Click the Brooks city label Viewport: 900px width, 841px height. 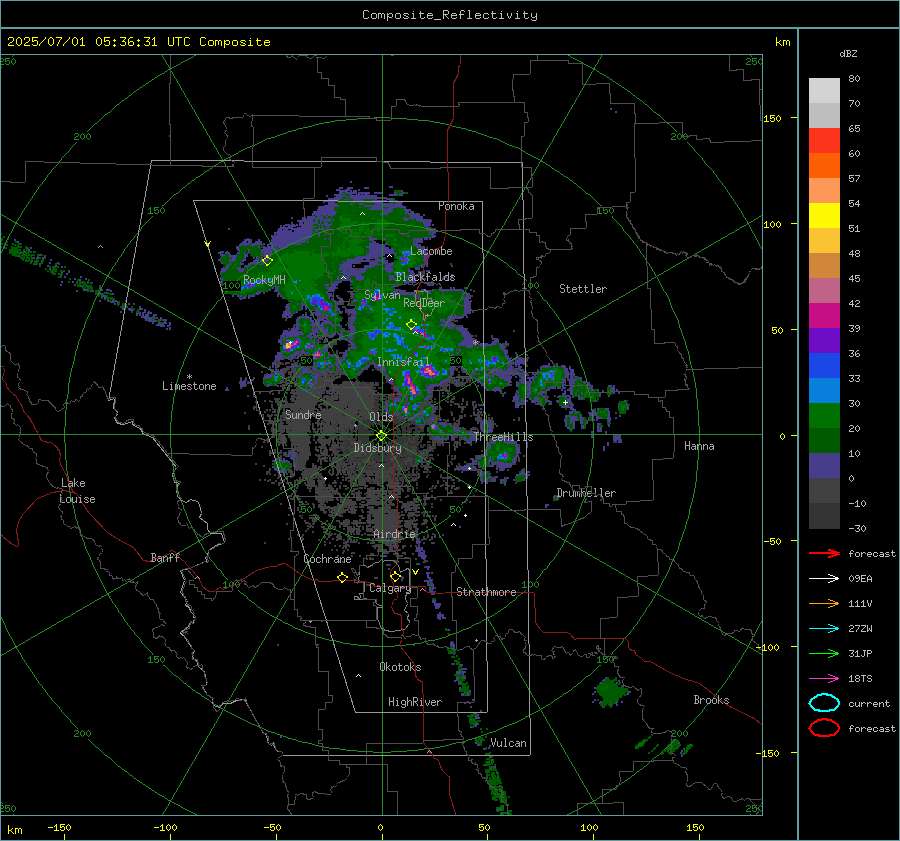(711, 700)
